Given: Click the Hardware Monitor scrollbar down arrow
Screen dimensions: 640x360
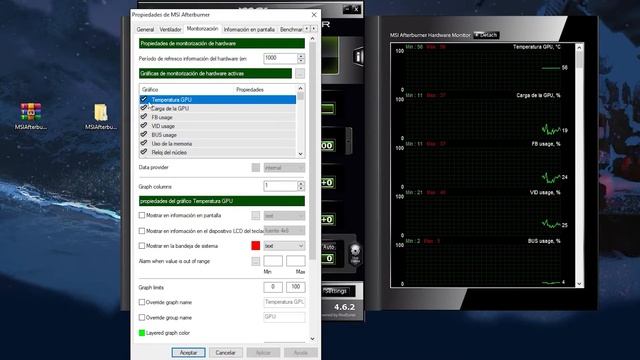Looking at the screenshot, I should (579, 284).
